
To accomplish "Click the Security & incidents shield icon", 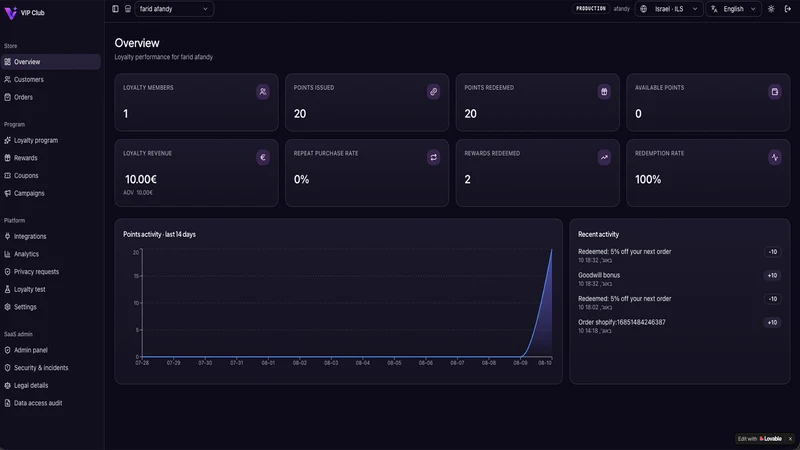I will click(x=7, y=368).
